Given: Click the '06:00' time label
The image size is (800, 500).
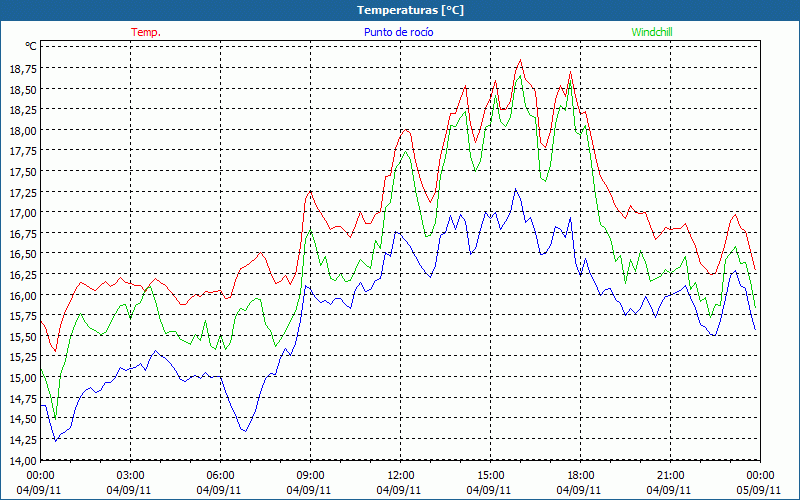Looking at the screenshot, I should coord(220,476).
